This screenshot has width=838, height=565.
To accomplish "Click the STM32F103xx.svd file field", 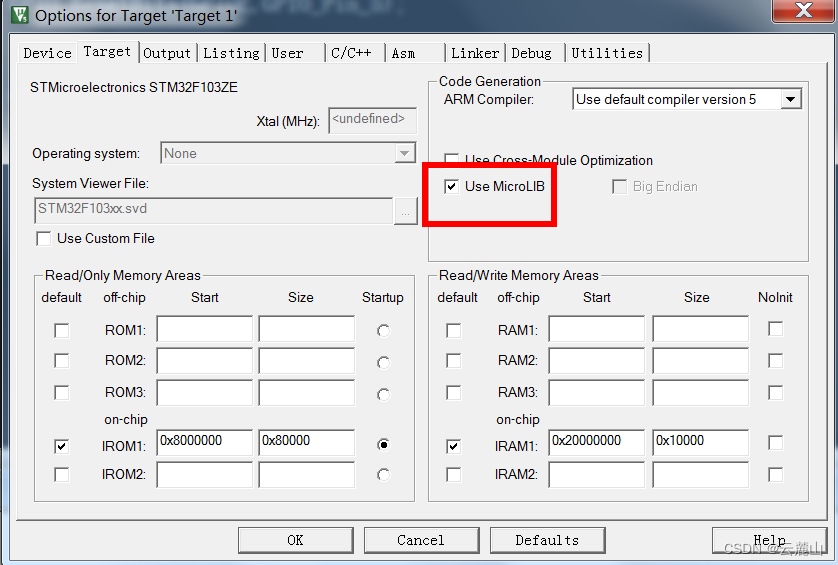I will tap(214, 210).
